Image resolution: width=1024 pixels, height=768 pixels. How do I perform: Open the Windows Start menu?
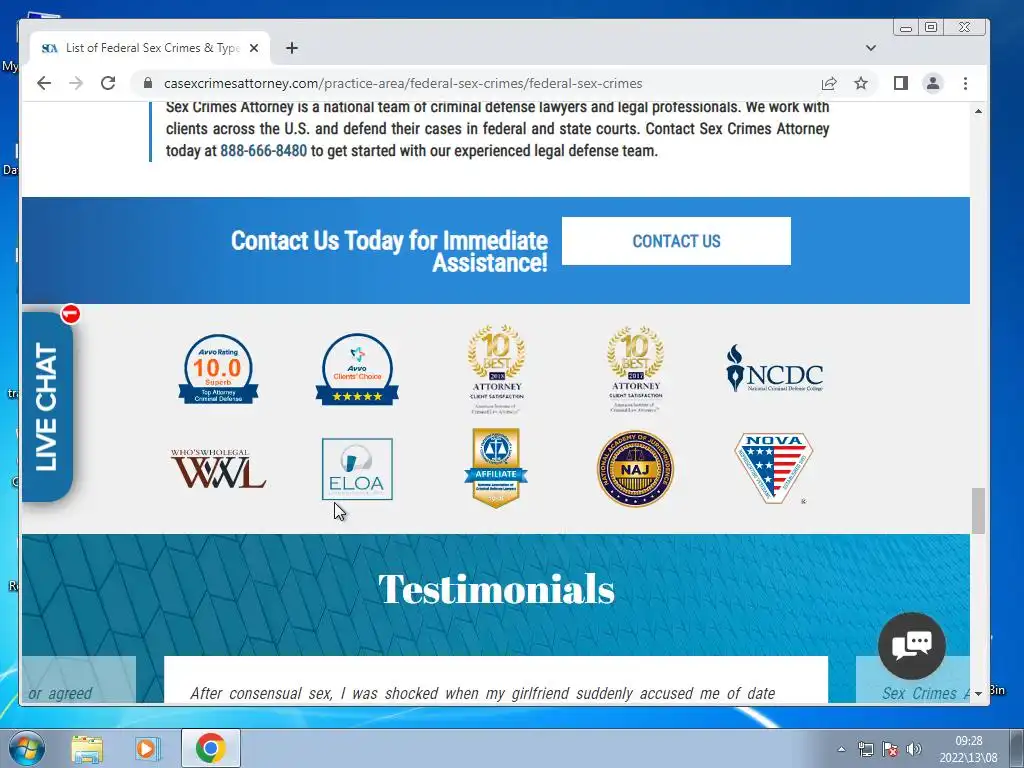[x=27, y=748]
